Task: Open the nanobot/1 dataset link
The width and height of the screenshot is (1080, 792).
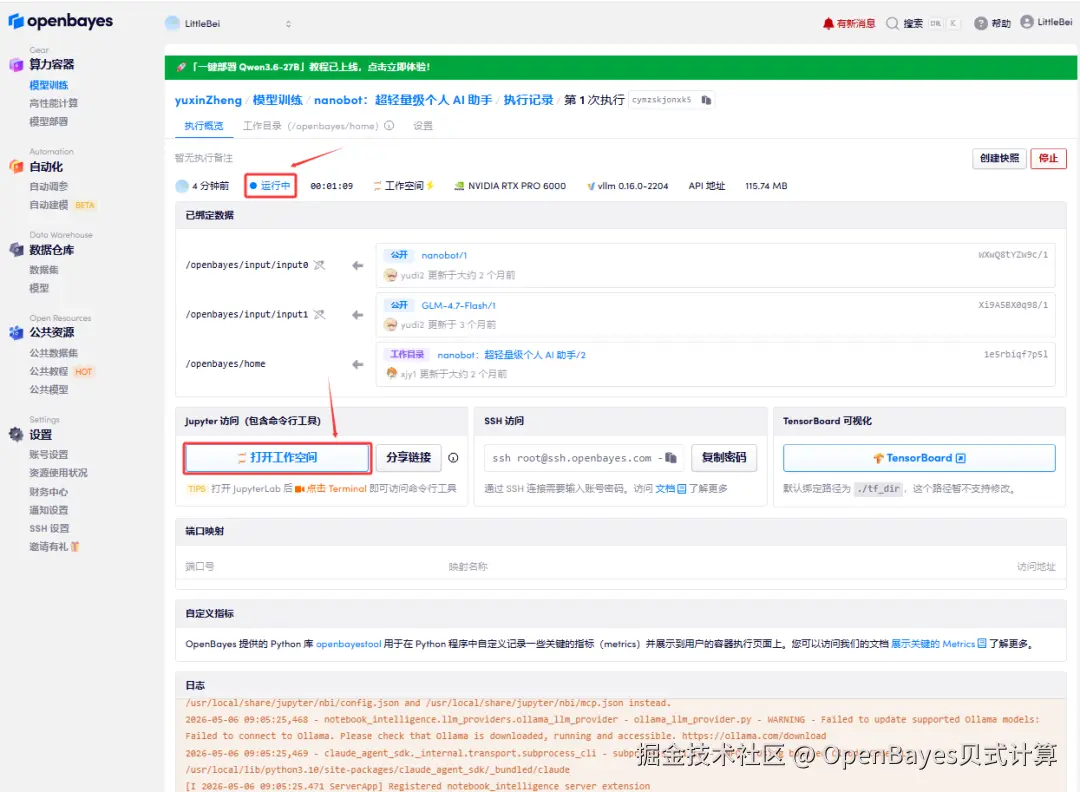Action: coord(444,256)
